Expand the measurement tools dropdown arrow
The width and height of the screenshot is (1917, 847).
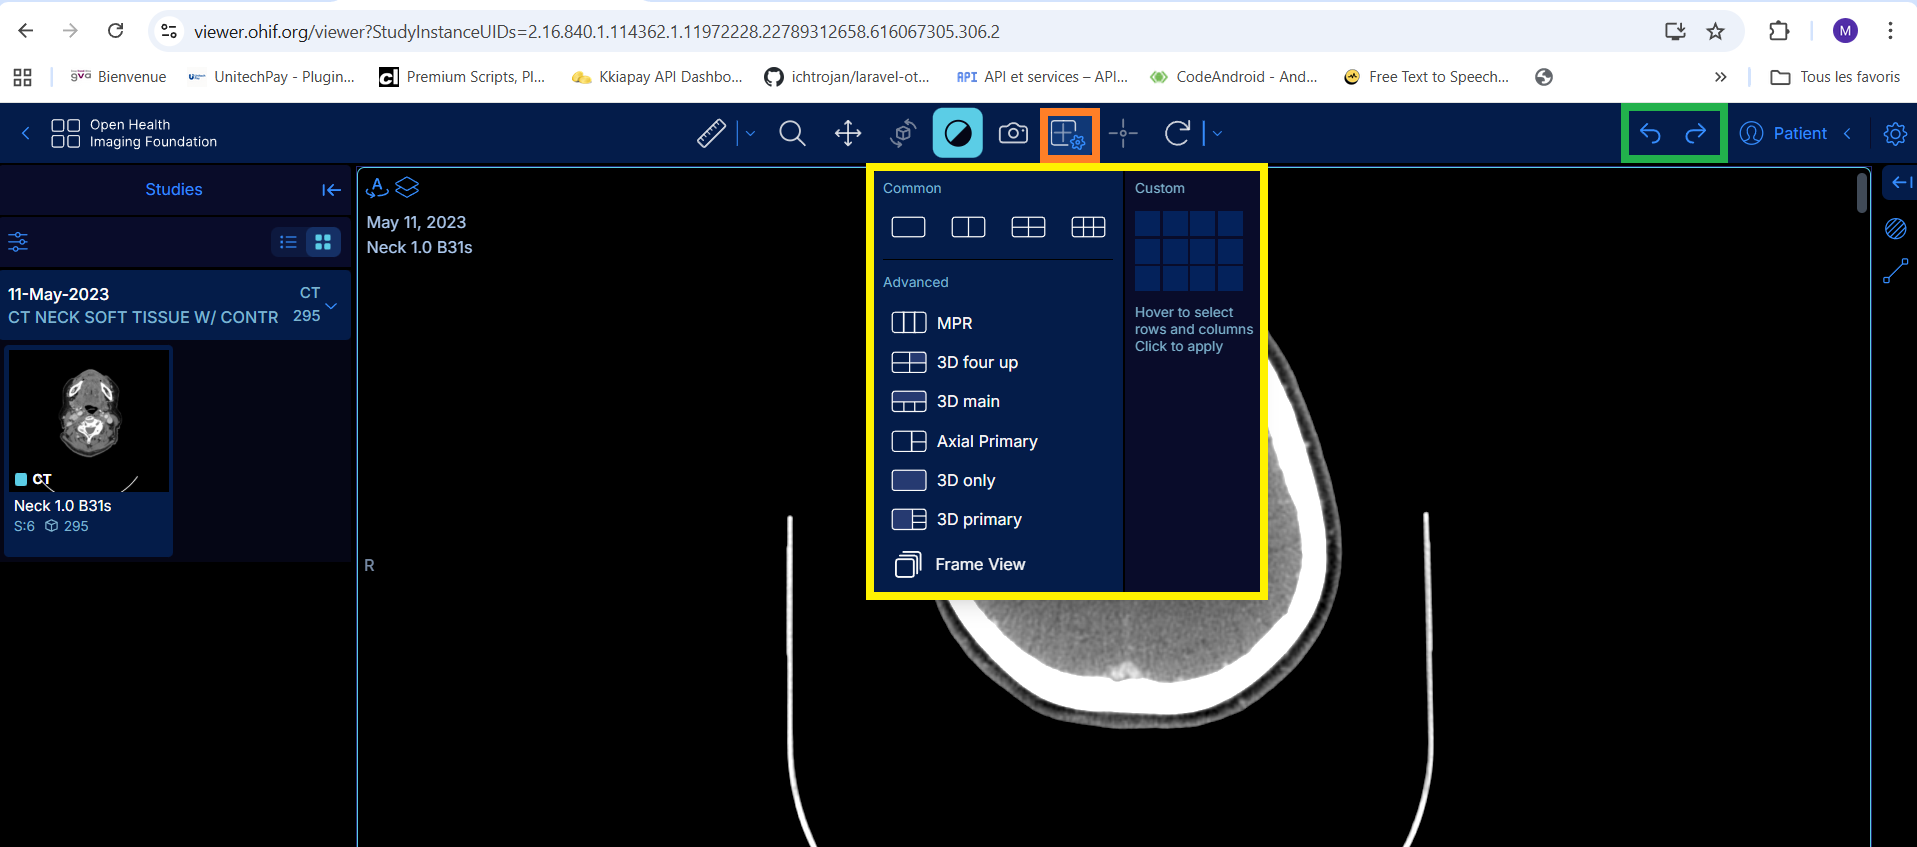pyautogui.click(x=750, y=133)
